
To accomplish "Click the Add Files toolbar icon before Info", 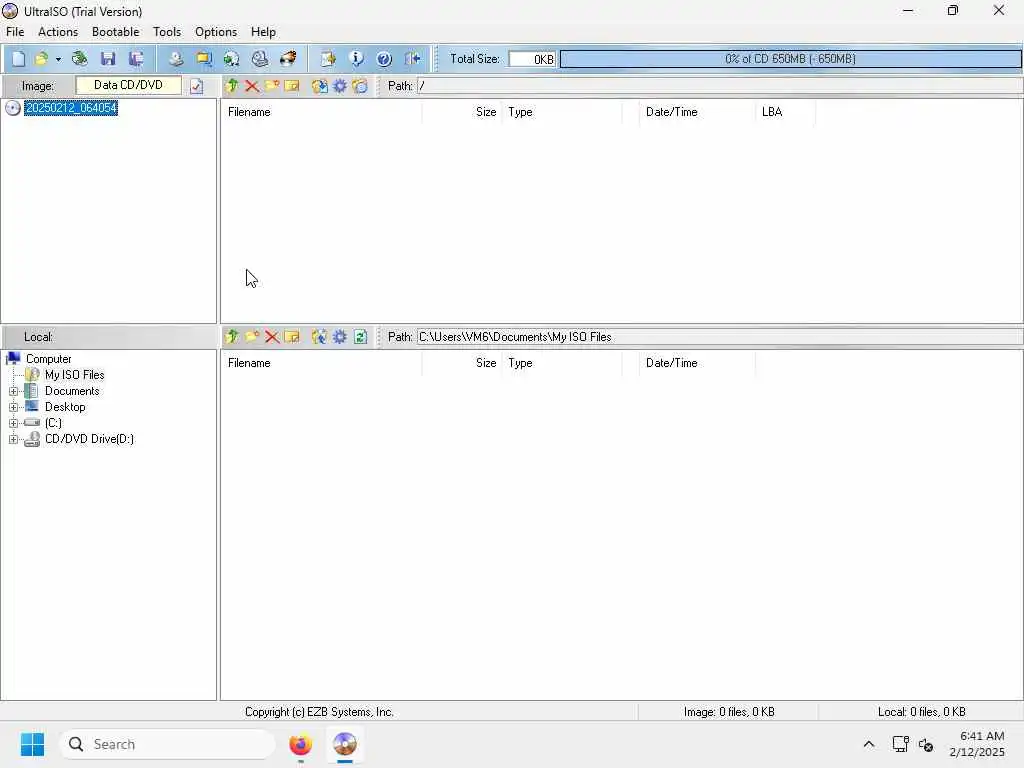I will click(x=328, y=59).
